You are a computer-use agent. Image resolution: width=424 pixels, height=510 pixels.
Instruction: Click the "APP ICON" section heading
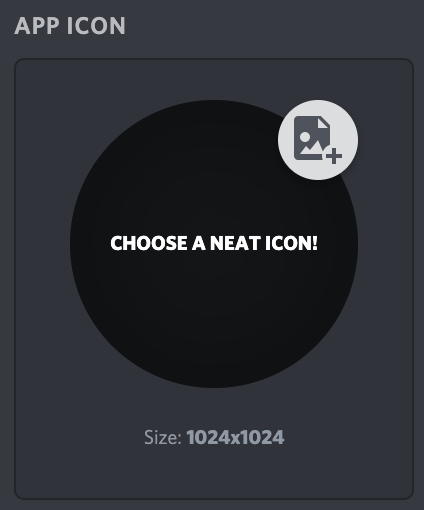pyautogui.click(x=70, y=26)
